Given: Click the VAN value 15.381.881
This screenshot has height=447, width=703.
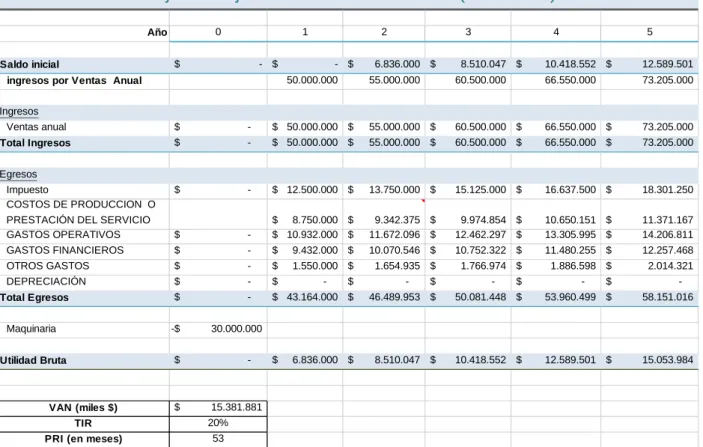Looking at the screenshot, I should (x=236, y=407).
